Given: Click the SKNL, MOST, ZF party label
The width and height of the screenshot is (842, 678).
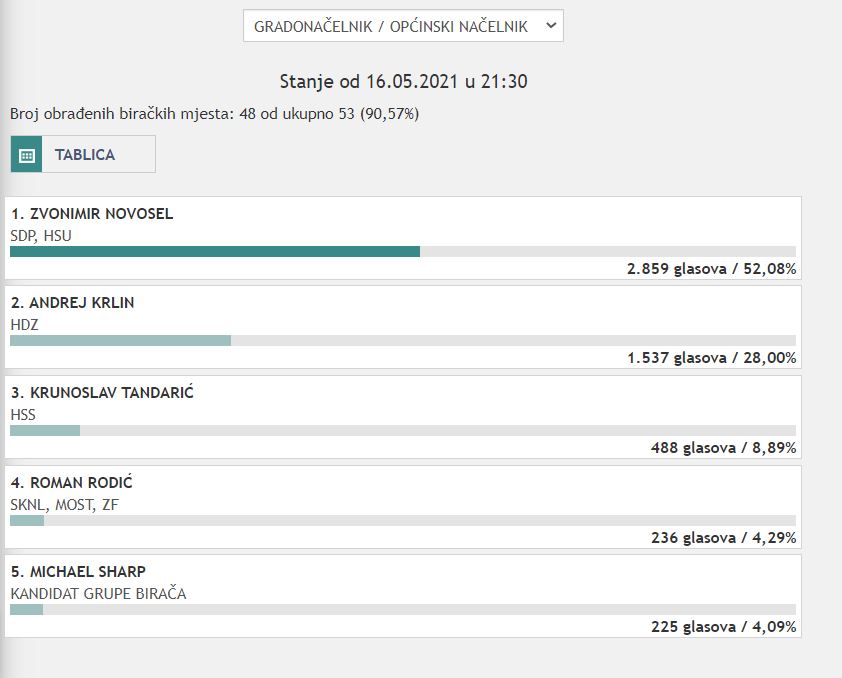Looking at the screenshot, I should (x=64, y=505).
